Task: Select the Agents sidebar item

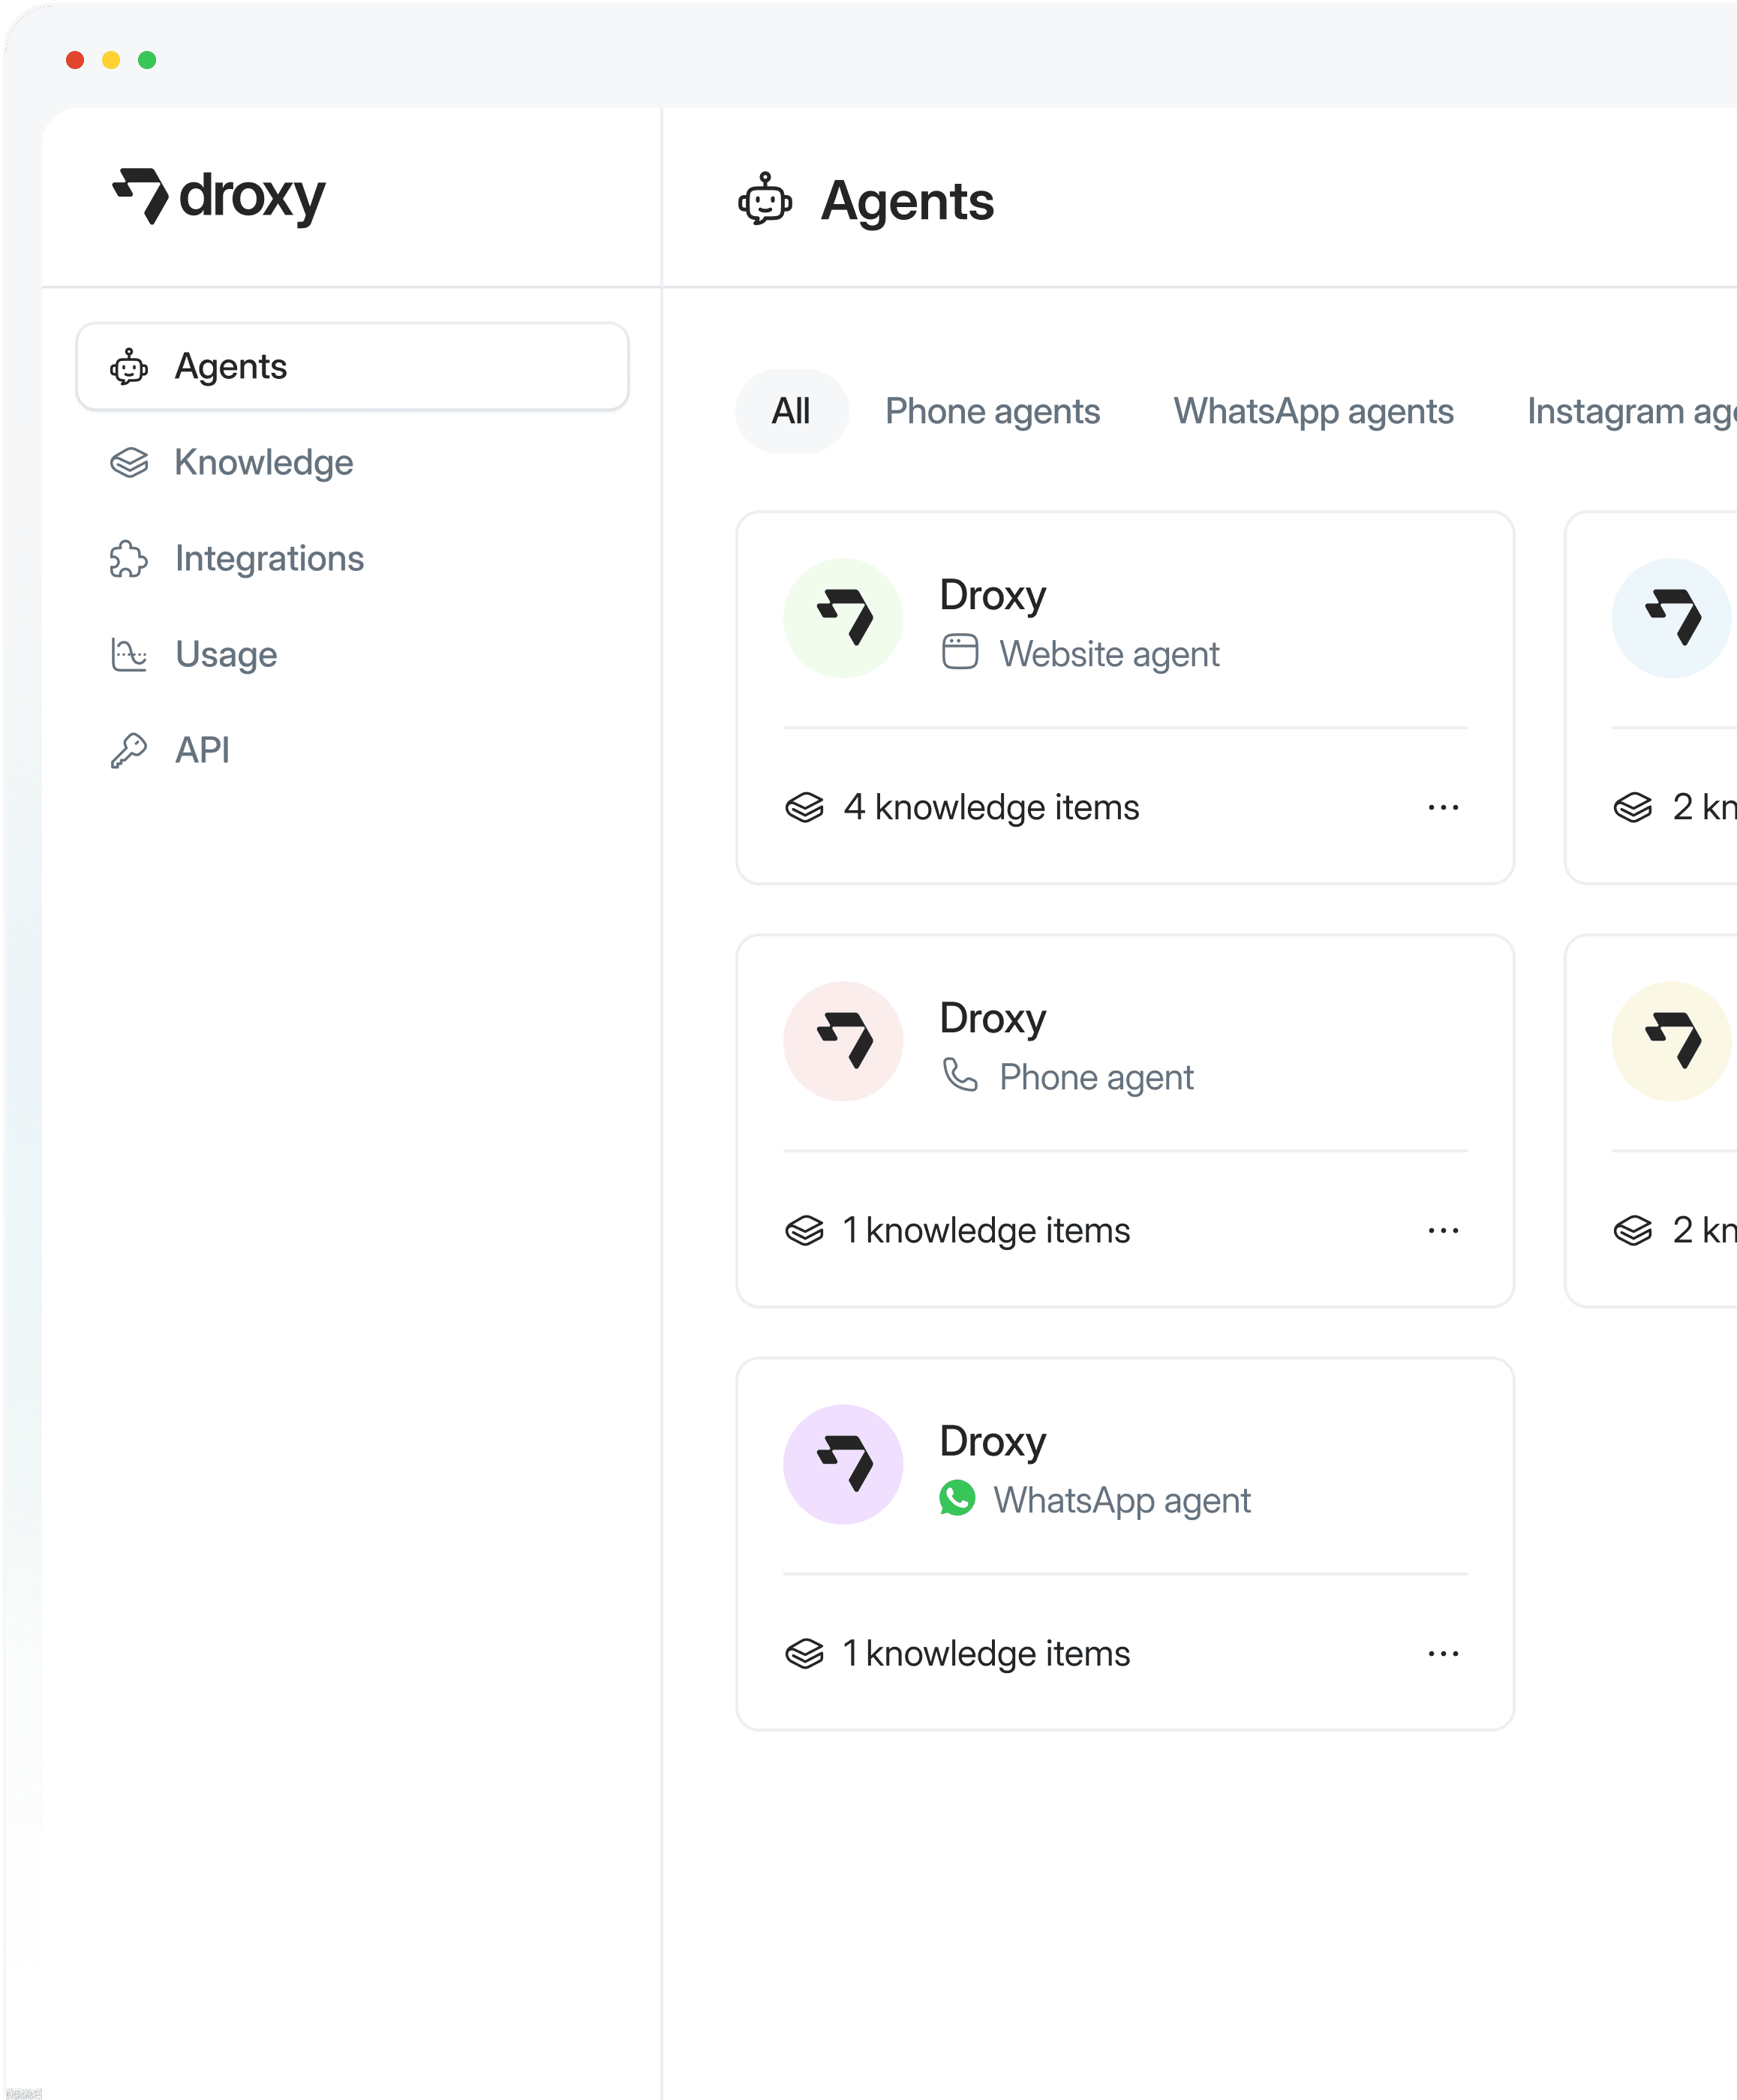Action: (x=352, y=367)
